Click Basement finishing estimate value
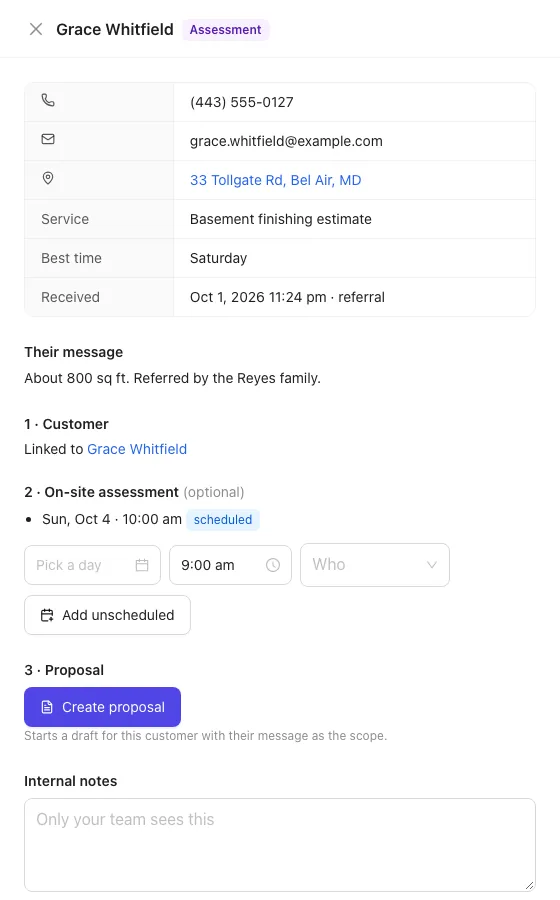Image resolution: width=560 pixels, height=900 pixels. point(281,219)
